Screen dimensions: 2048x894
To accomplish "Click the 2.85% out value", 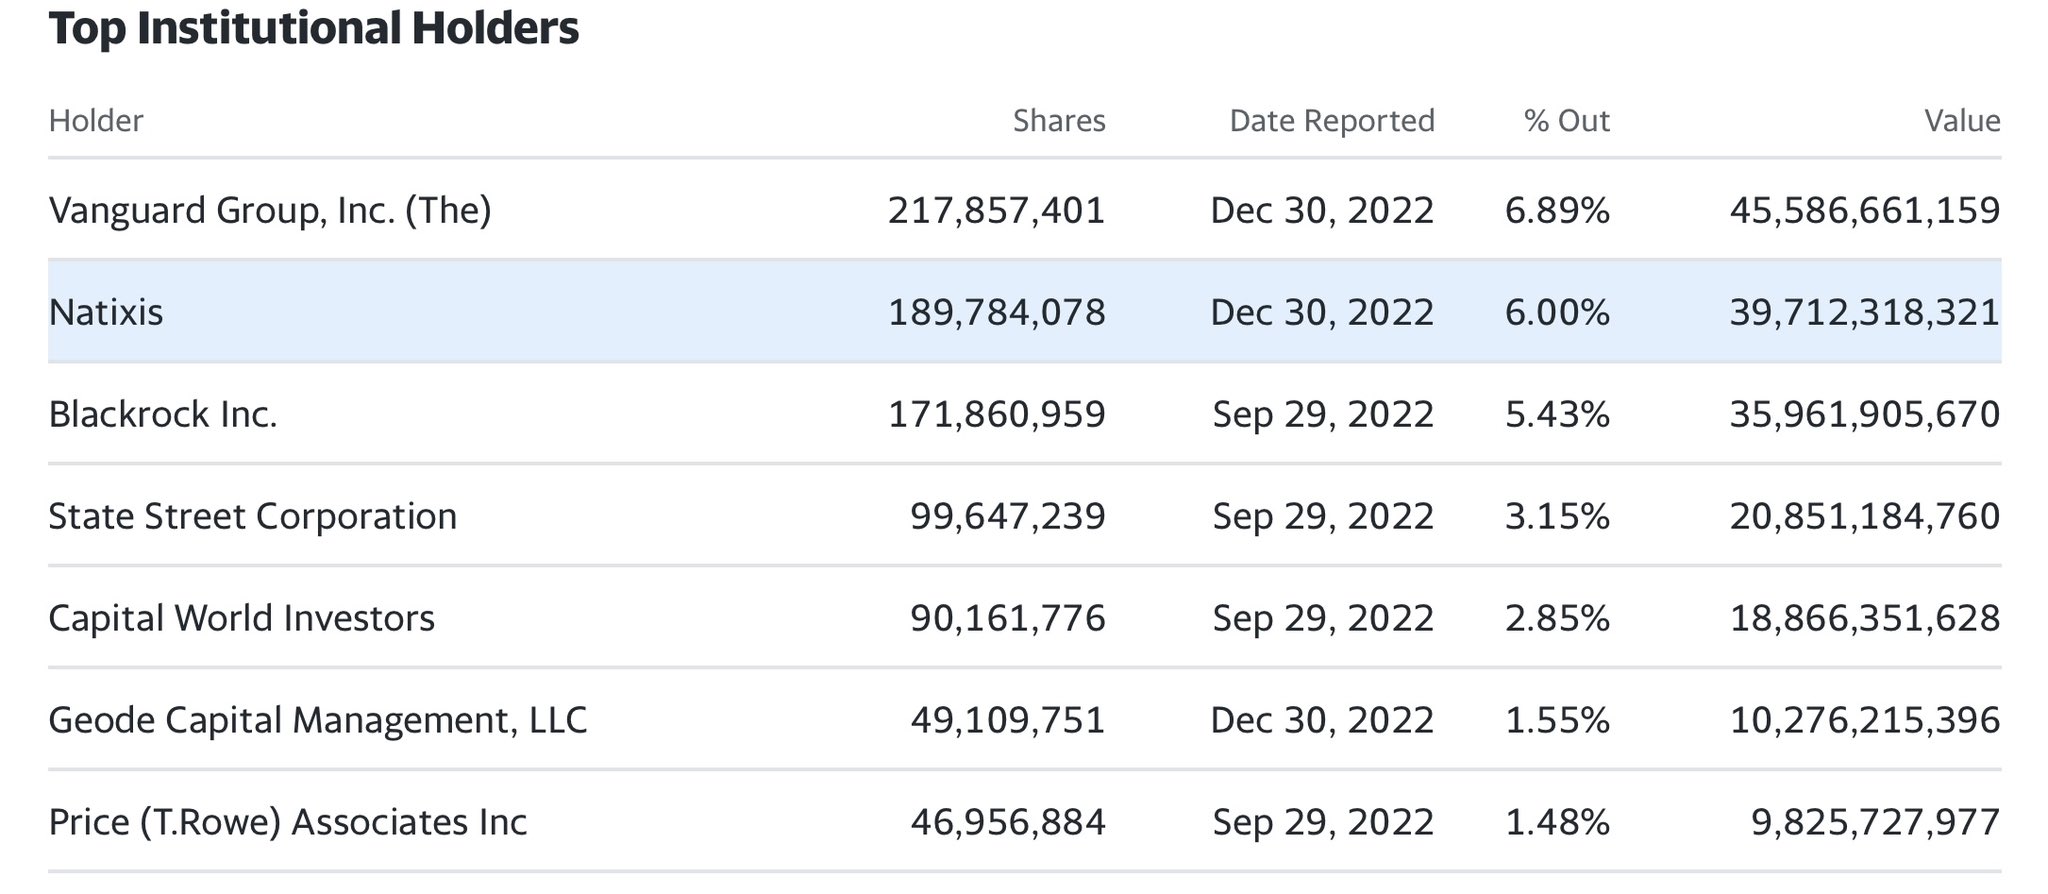I will [x=1557, y=619].
